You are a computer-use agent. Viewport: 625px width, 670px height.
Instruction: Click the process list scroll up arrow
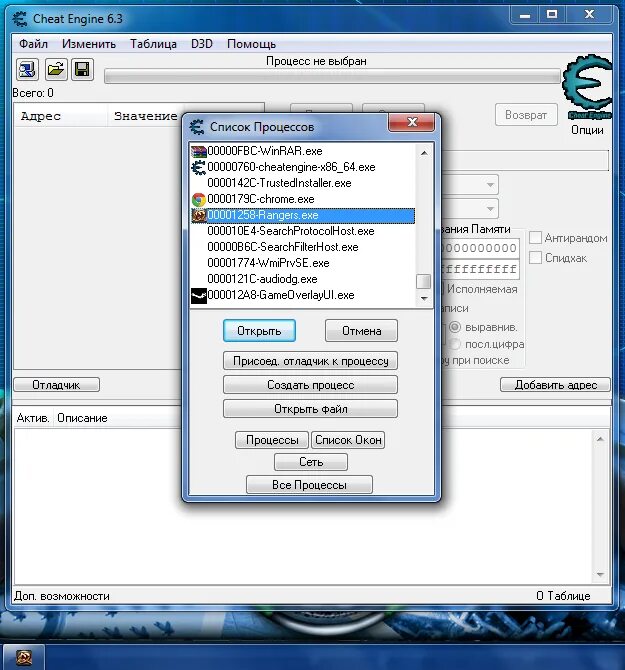pos(424,153)
